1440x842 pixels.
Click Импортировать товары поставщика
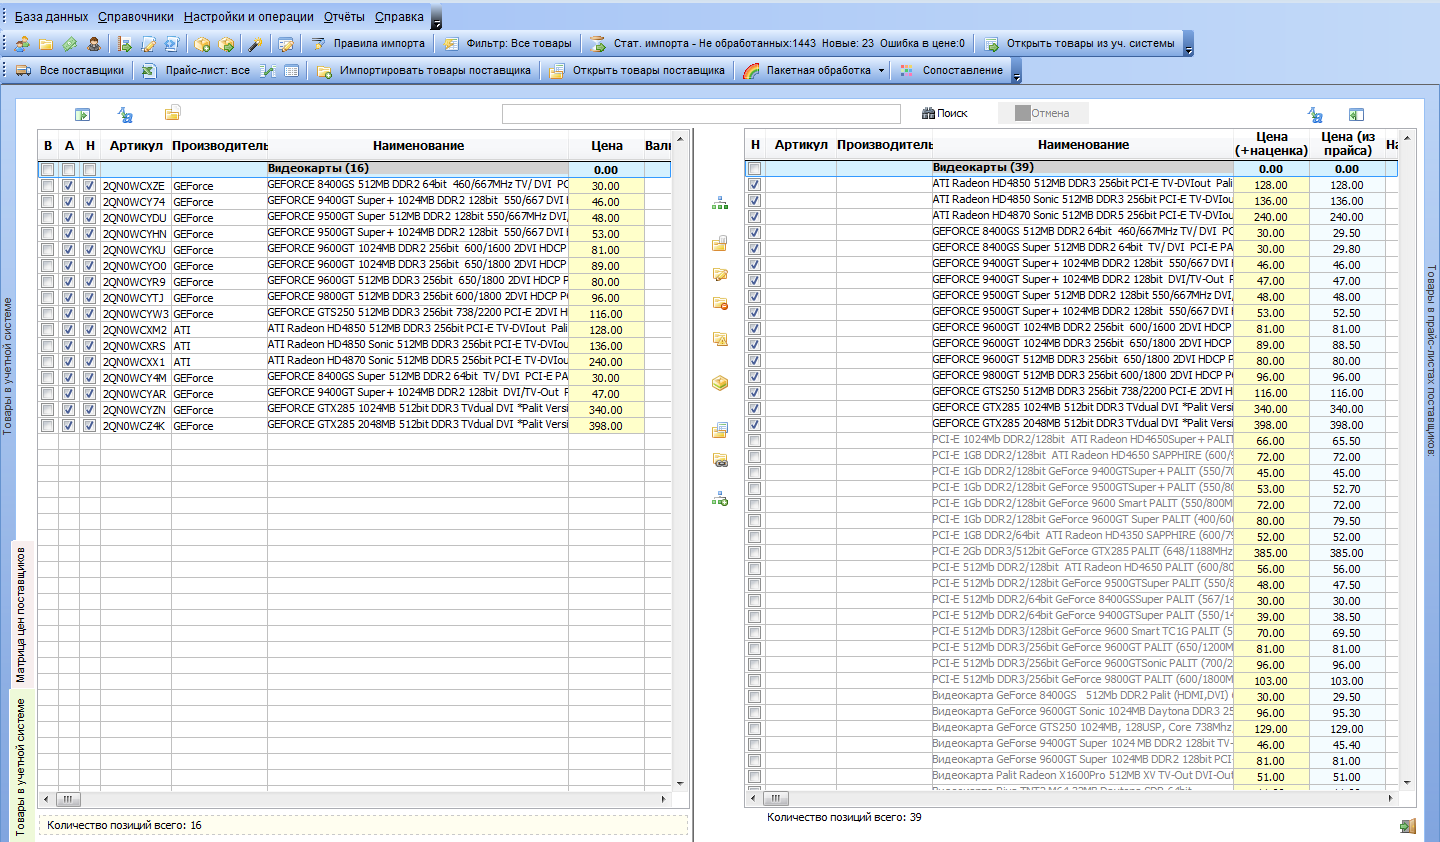[424, 71]
